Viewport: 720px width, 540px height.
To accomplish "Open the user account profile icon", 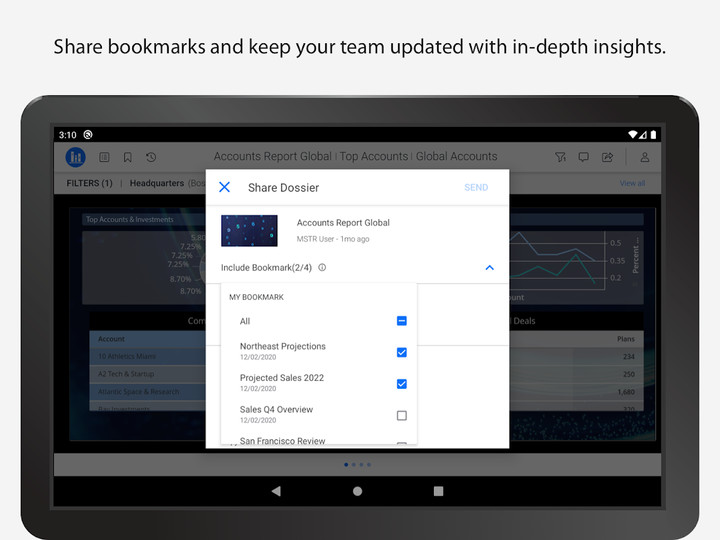I will (645, 158).
